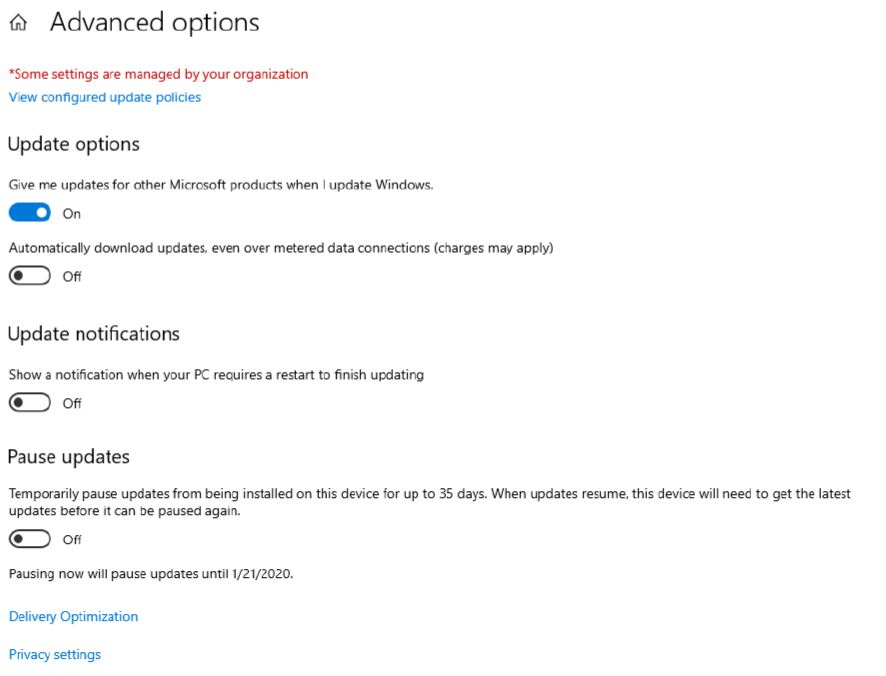Click the On label beside Microsoft products toggle
886x676 pixels.
(x=72, y=214)
